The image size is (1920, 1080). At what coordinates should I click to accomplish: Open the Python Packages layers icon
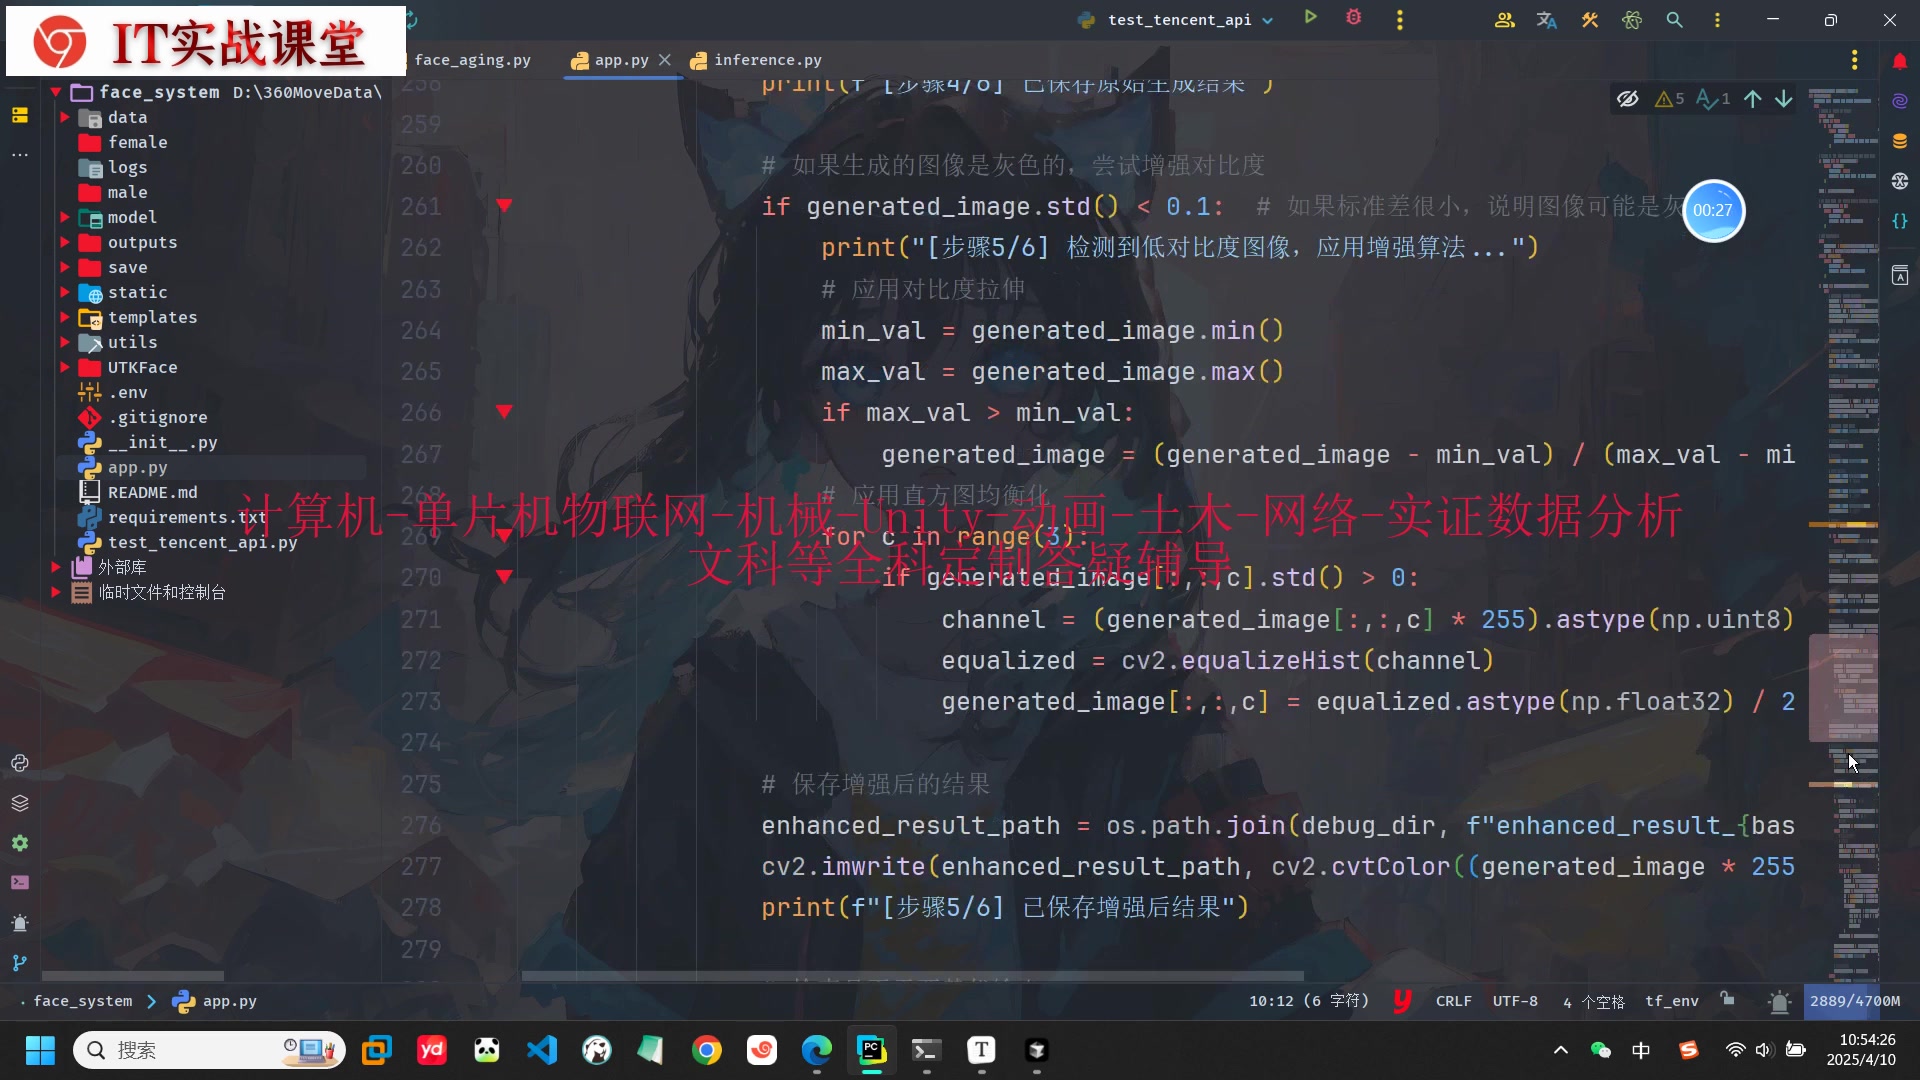[x=20, y=803]
